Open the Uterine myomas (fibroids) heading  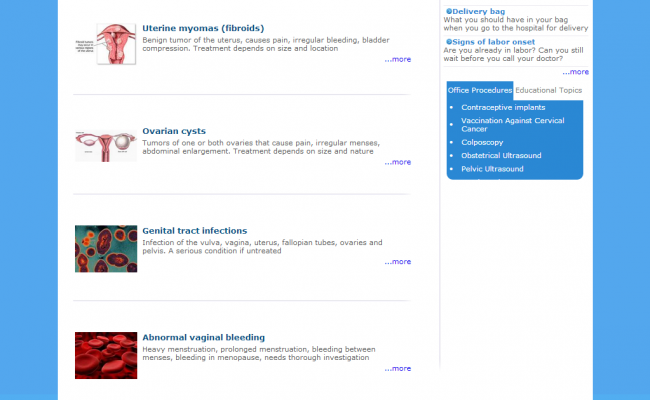(203, 28)
